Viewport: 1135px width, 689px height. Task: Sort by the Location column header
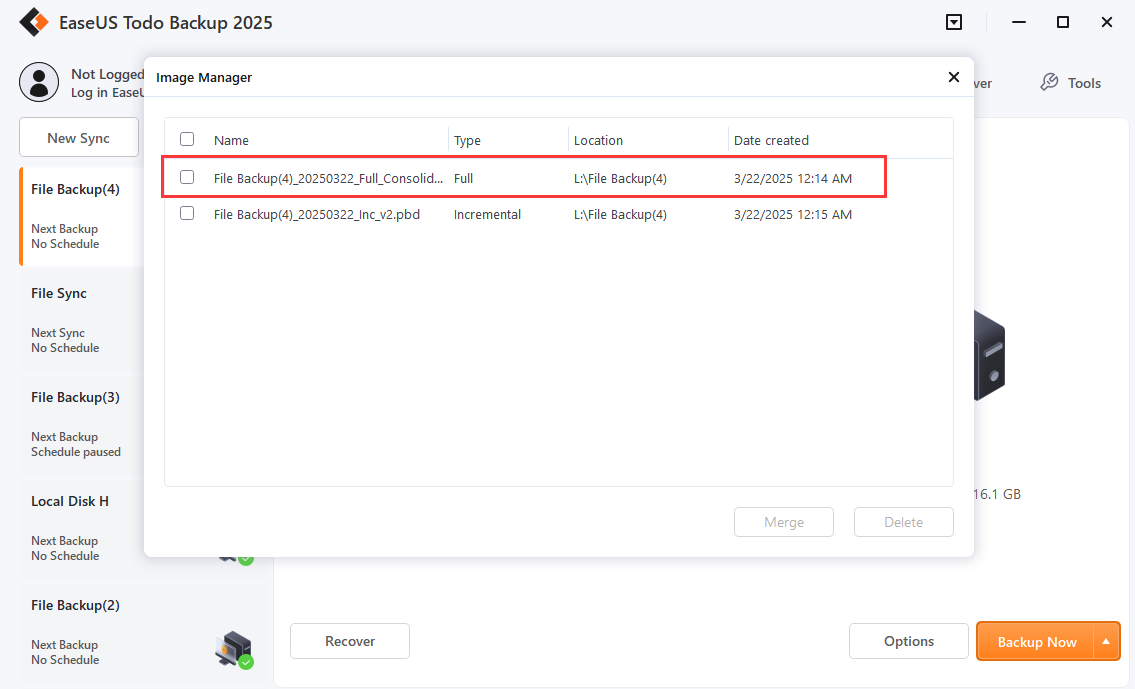(x=598, y=140)
